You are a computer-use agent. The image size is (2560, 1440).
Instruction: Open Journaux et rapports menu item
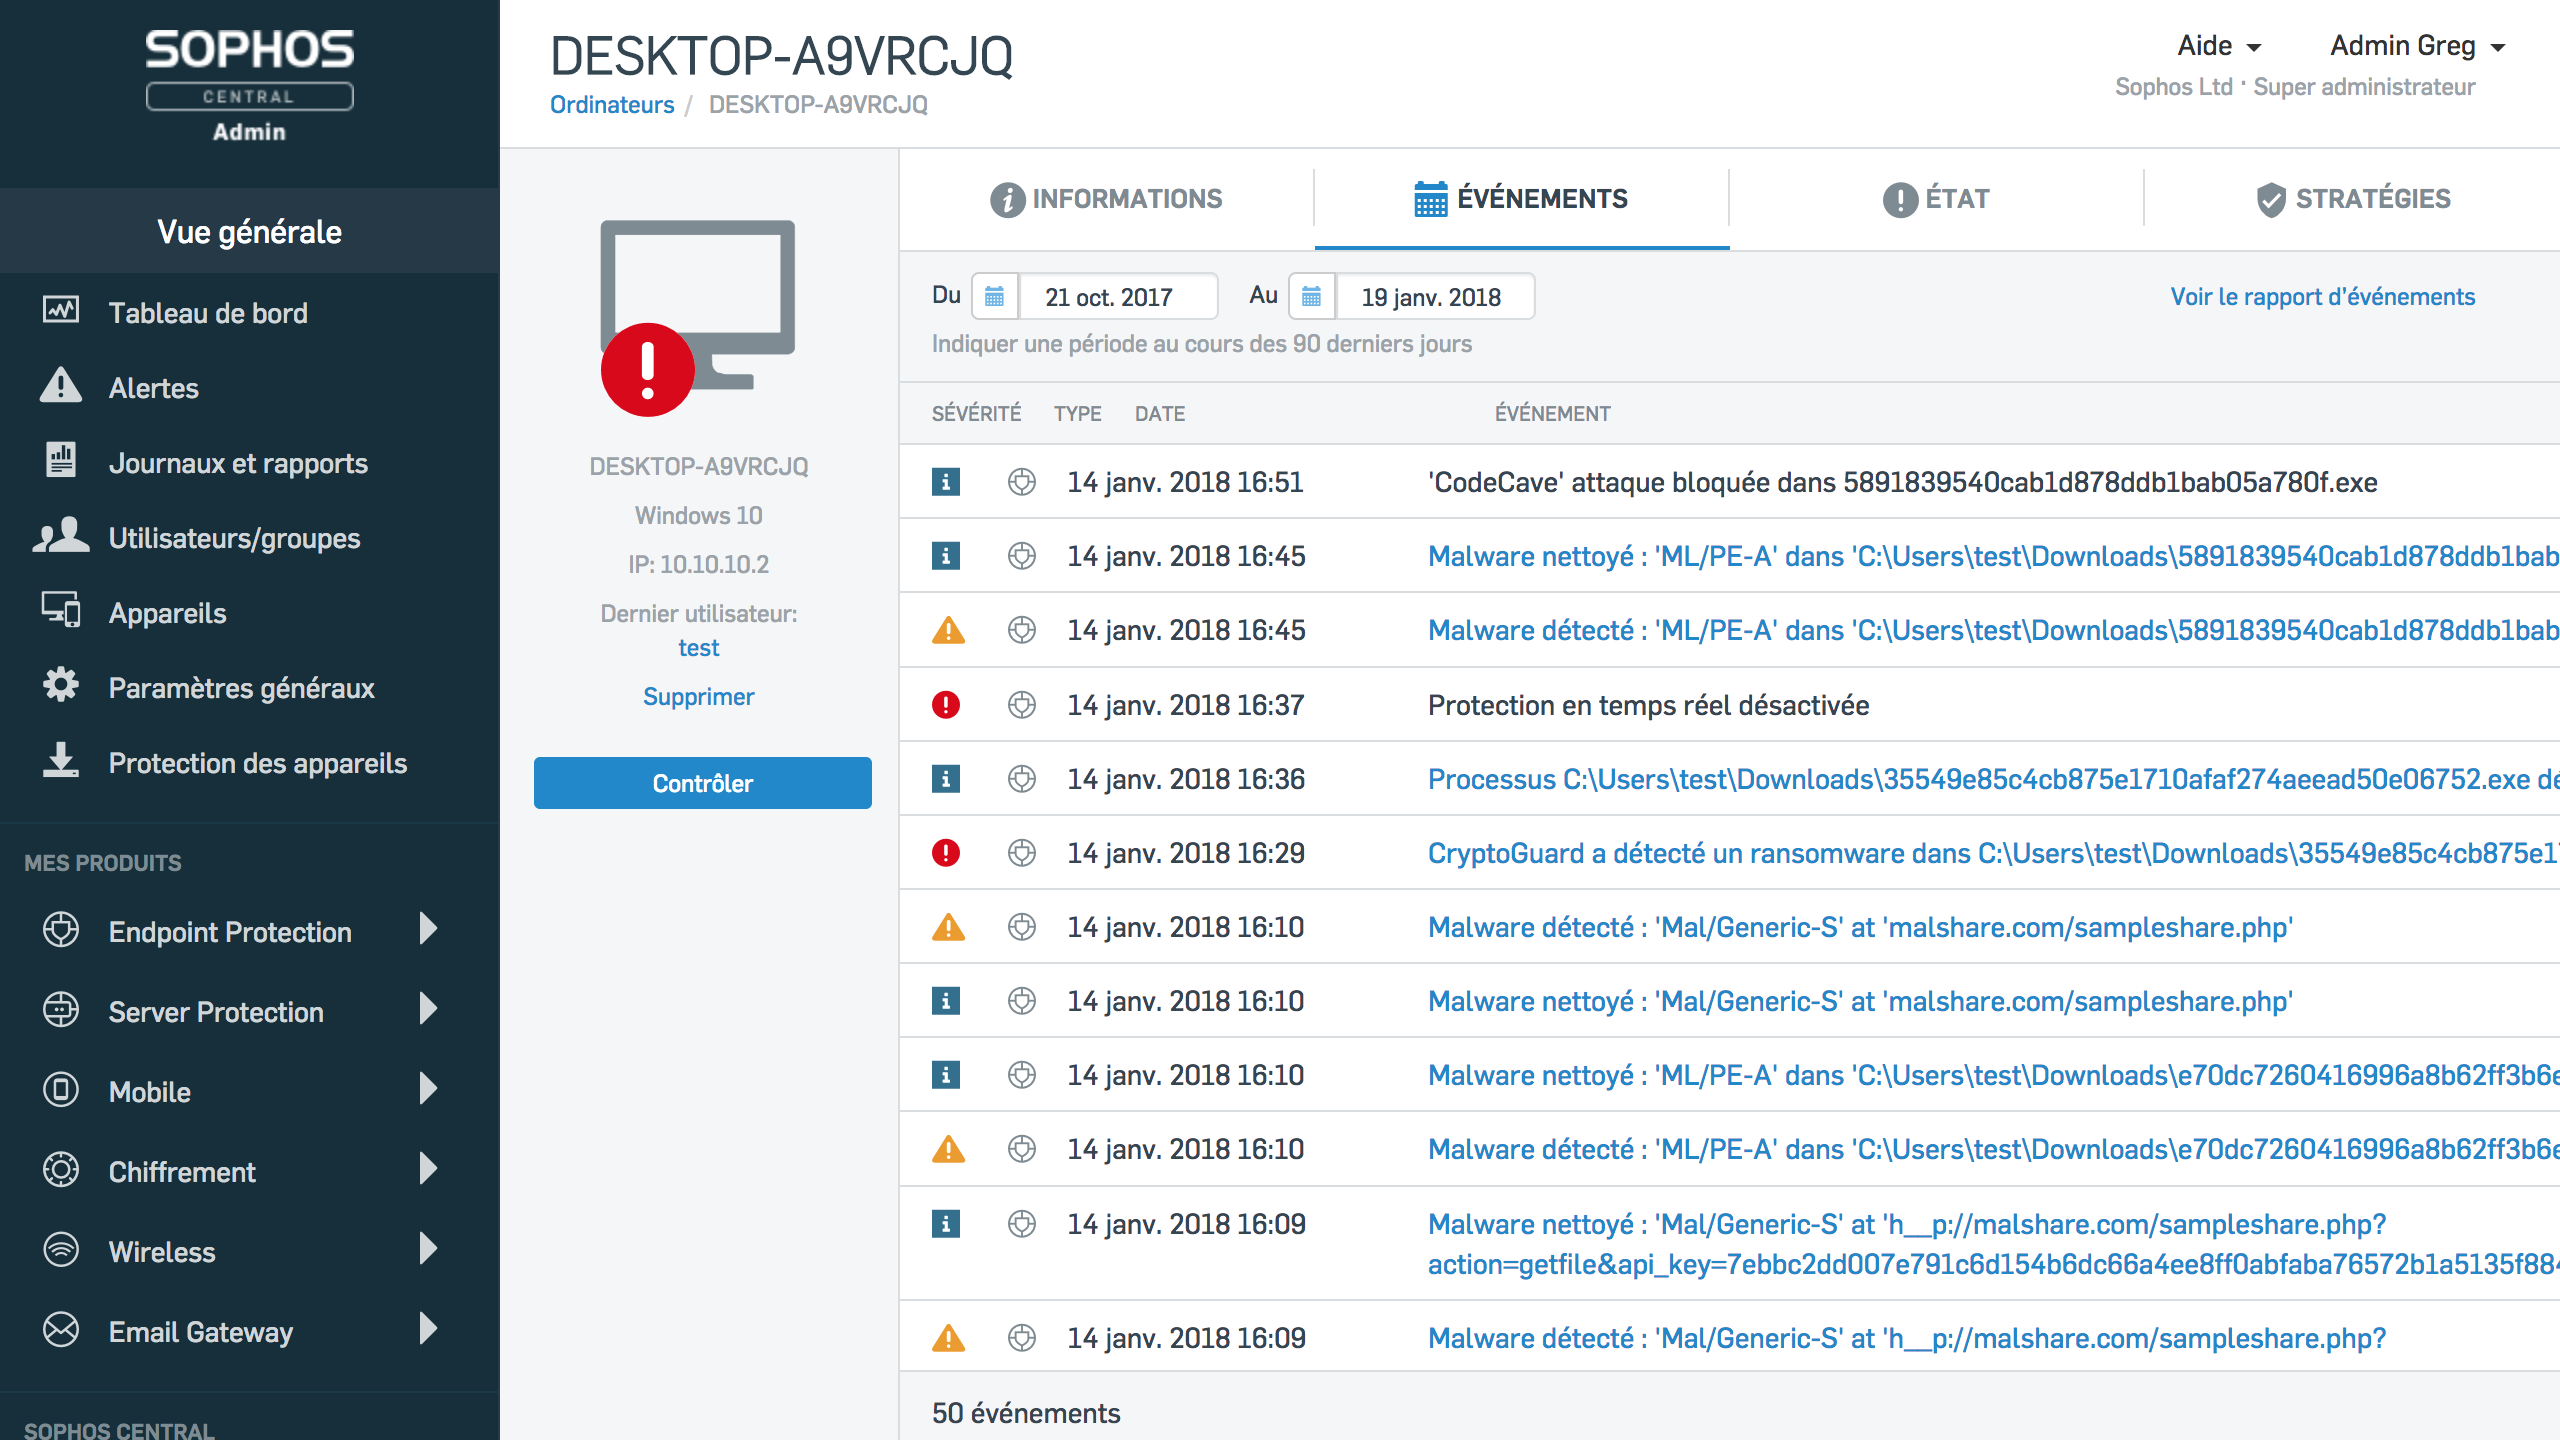tap(238, 463)
